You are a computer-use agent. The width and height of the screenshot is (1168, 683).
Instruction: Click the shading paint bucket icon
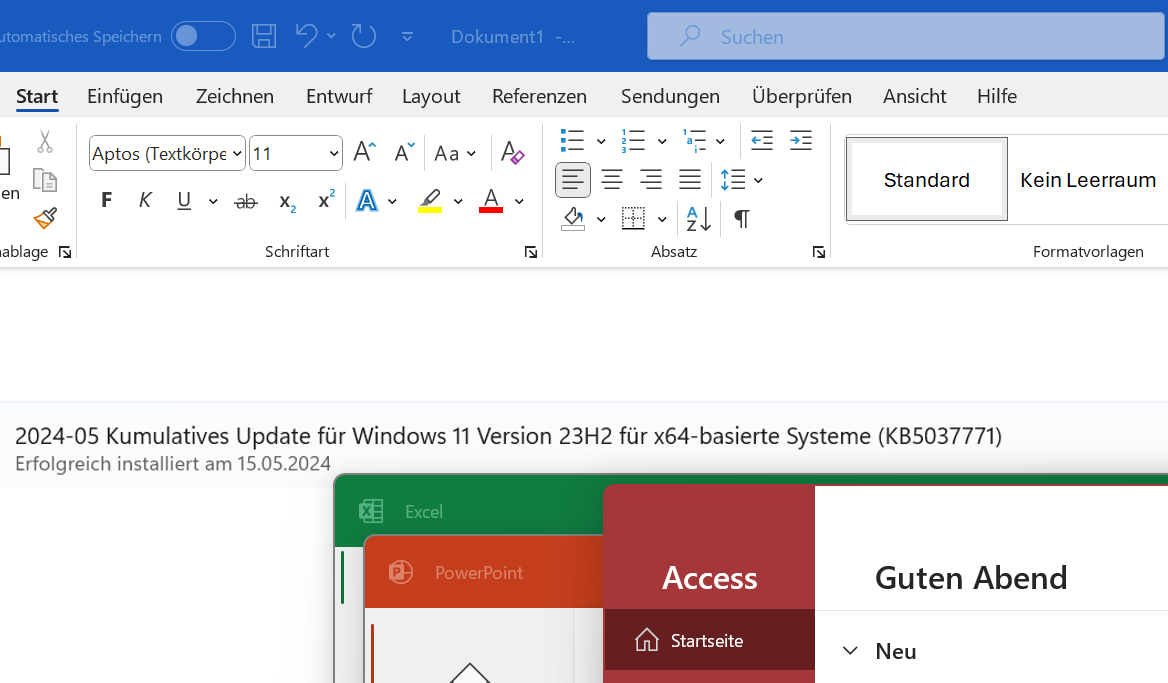click(573, 219)
